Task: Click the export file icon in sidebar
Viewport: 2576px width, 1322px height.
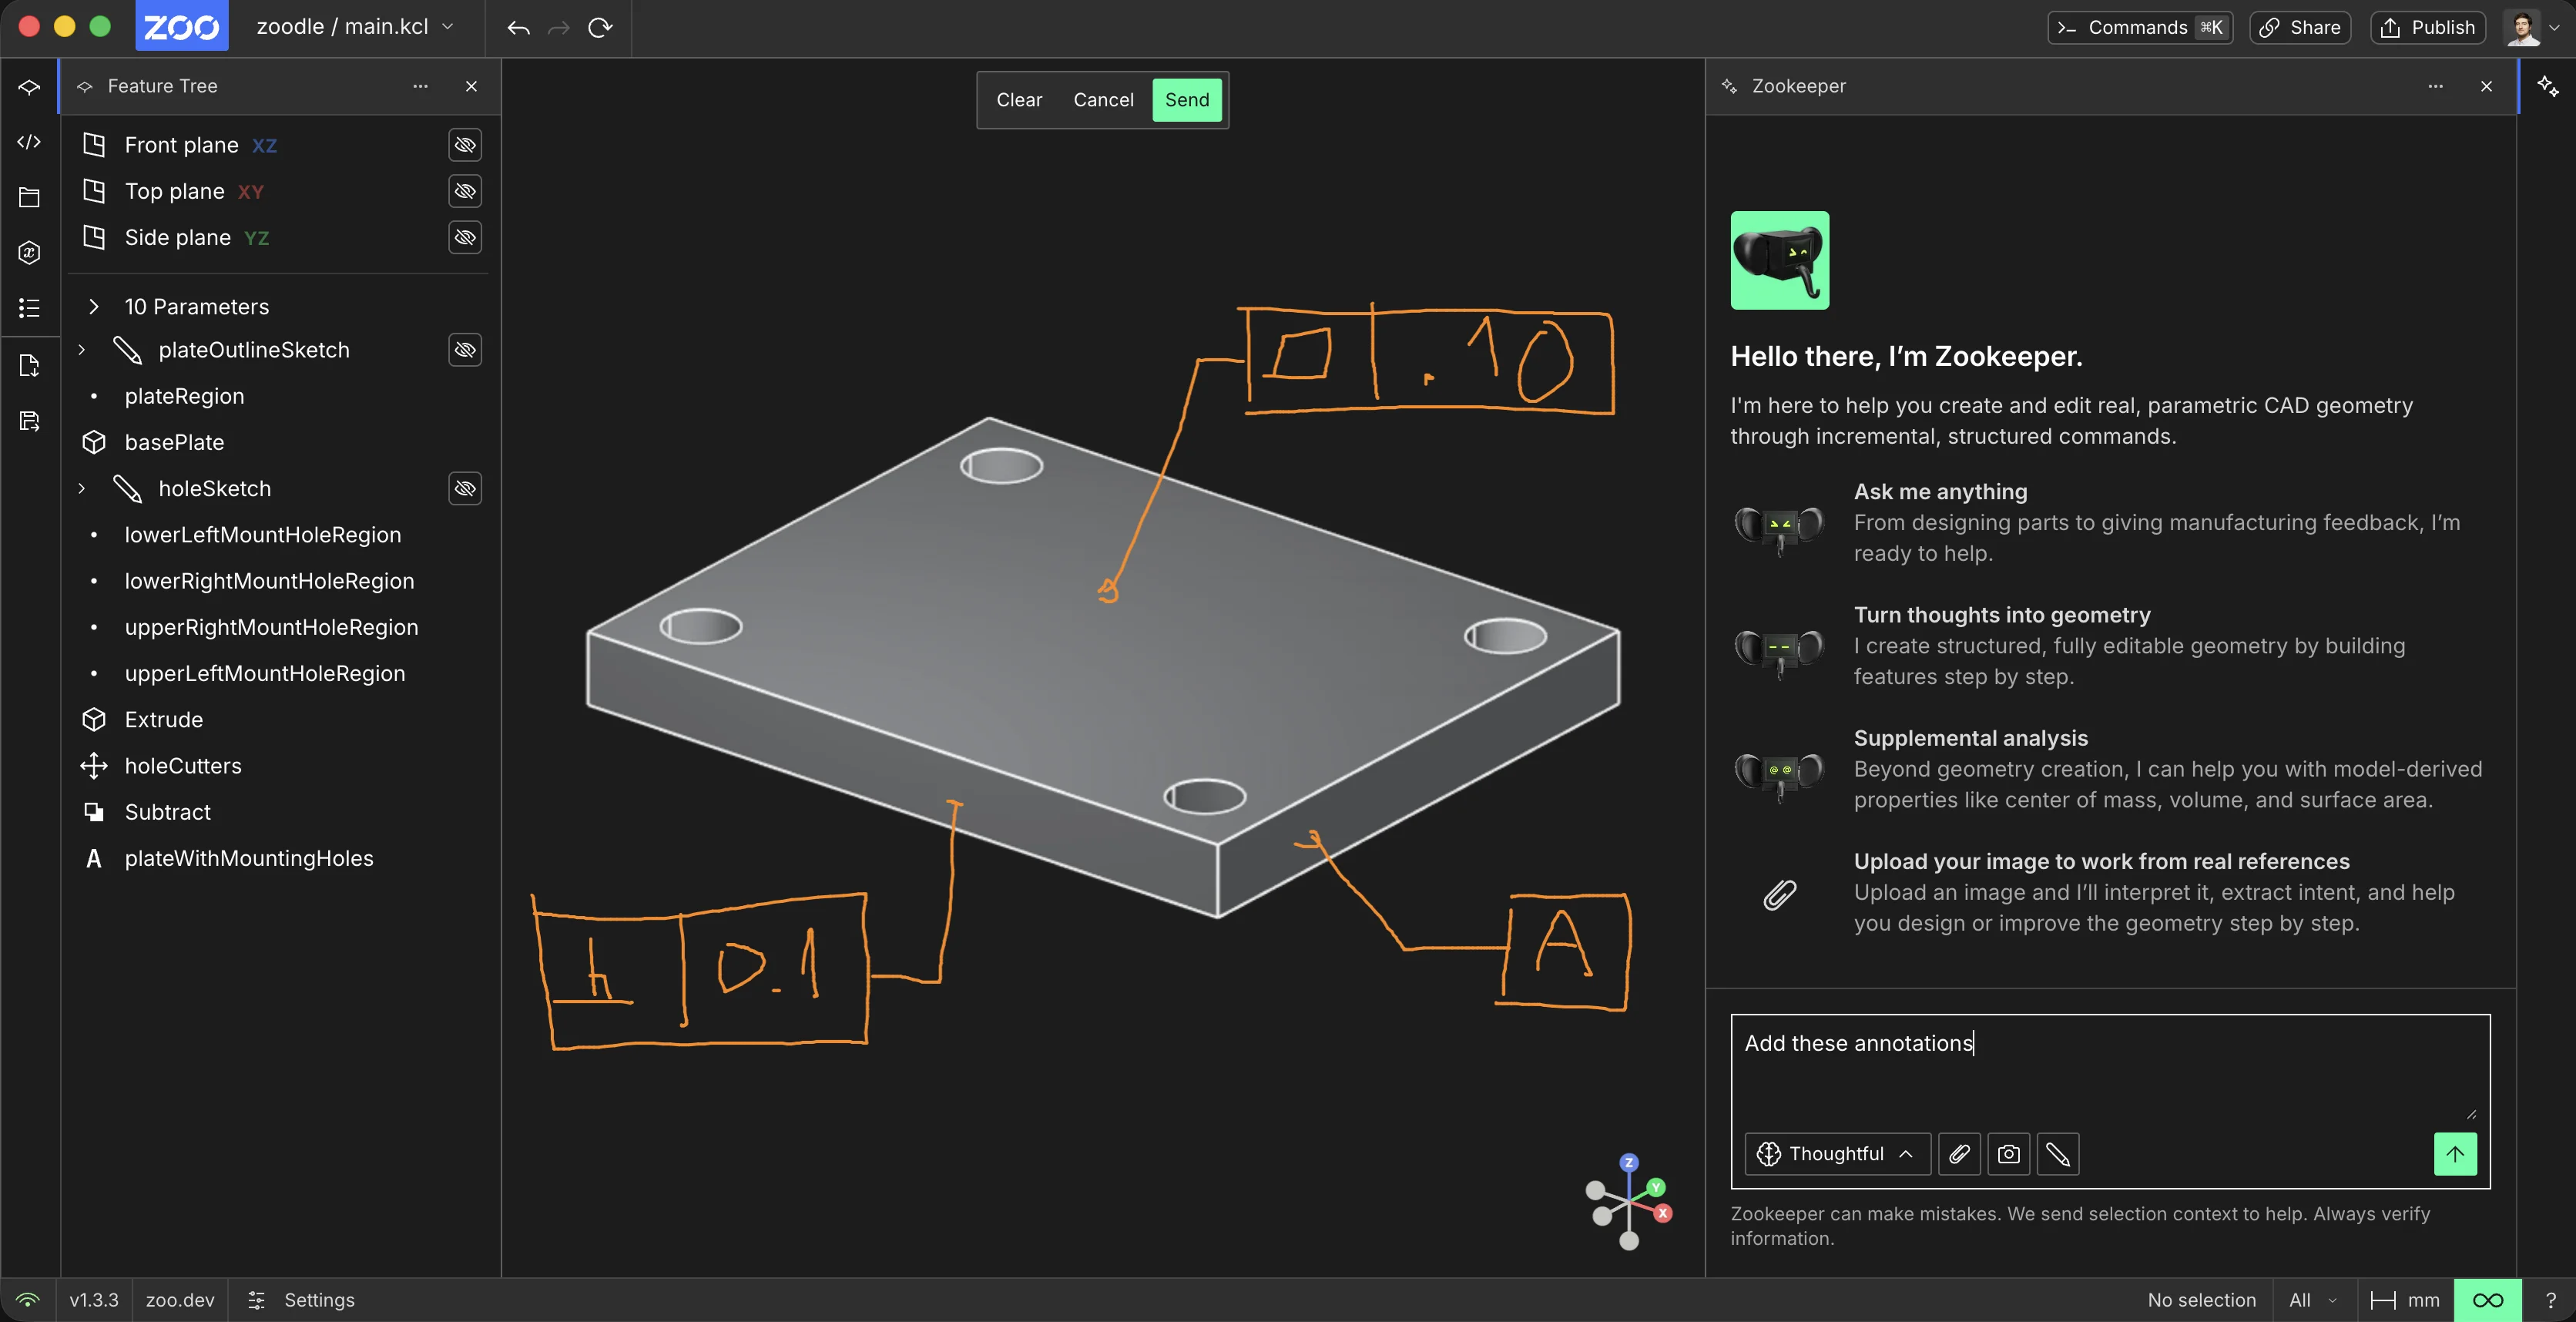Action: click(x=29, y=365)
